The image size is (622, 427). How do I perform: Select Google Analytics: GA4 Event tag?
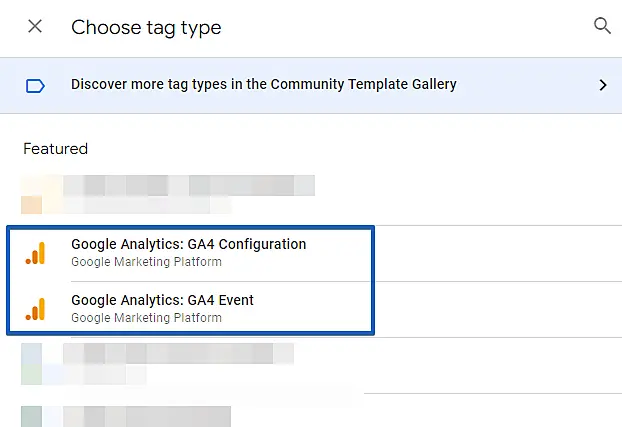[162, 300]
